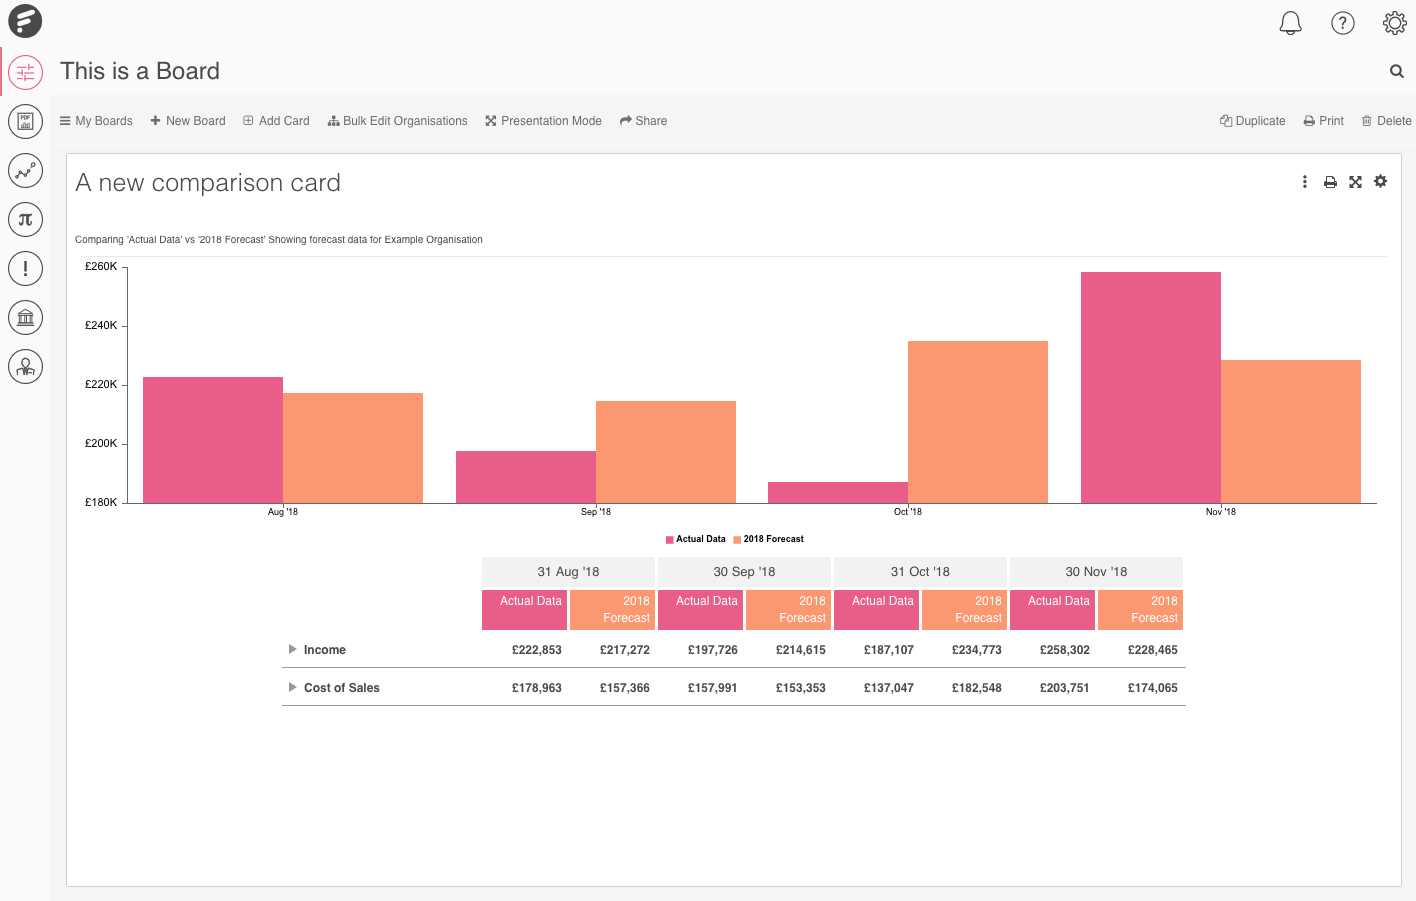Viewport: 1416px width, 901px height.
Task: Open the bank connections sidebar icon
Action: [x=25, y=317]
